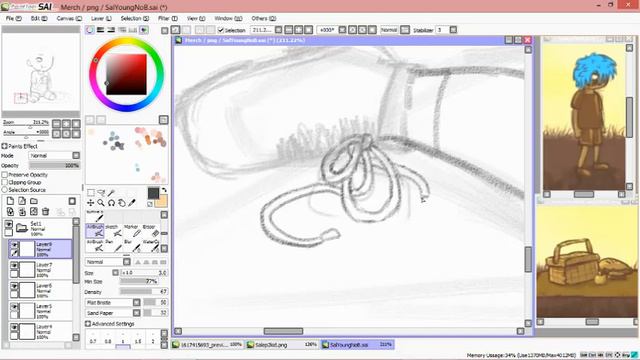Select the Marker brush
640x360 pixels.
[133, 231]
